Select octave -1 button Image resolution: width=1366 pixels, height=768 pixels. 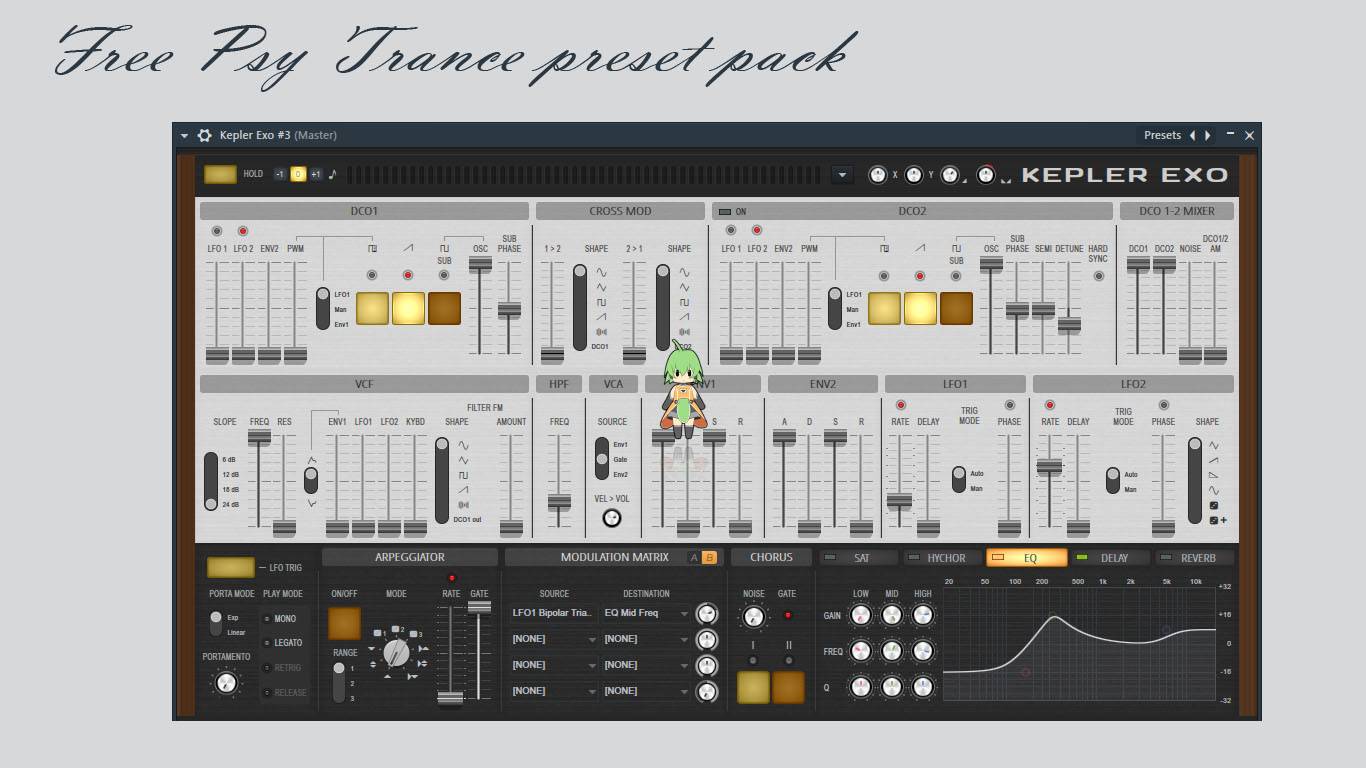tap(280, 174)
